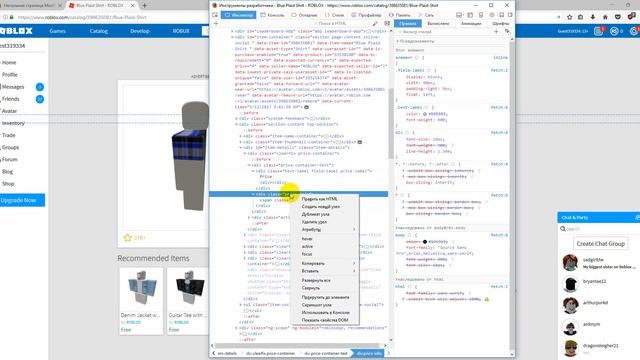The width and height of the screenshot is (640, 360).
Task: Click the style filter input field
Action: coord(443,31)
